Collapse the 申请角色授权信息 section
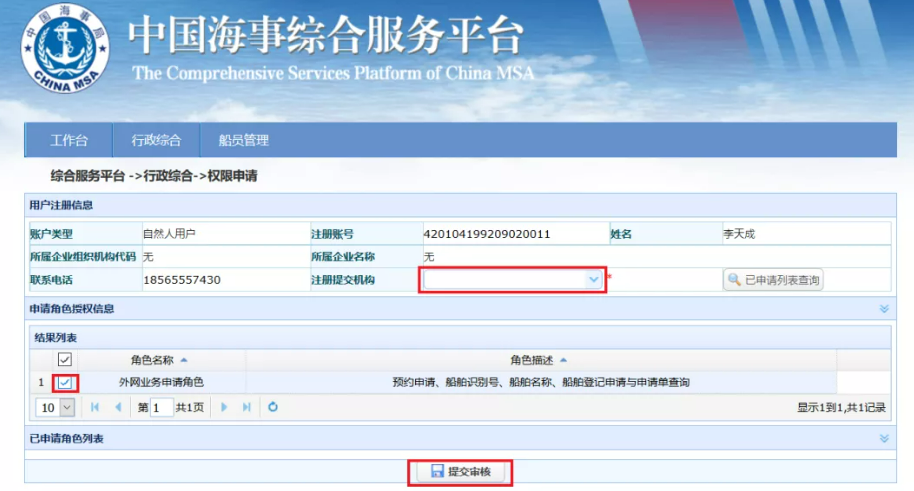This screenshot has height=491, width=914. pyautogui.click(x=884, y=309)
